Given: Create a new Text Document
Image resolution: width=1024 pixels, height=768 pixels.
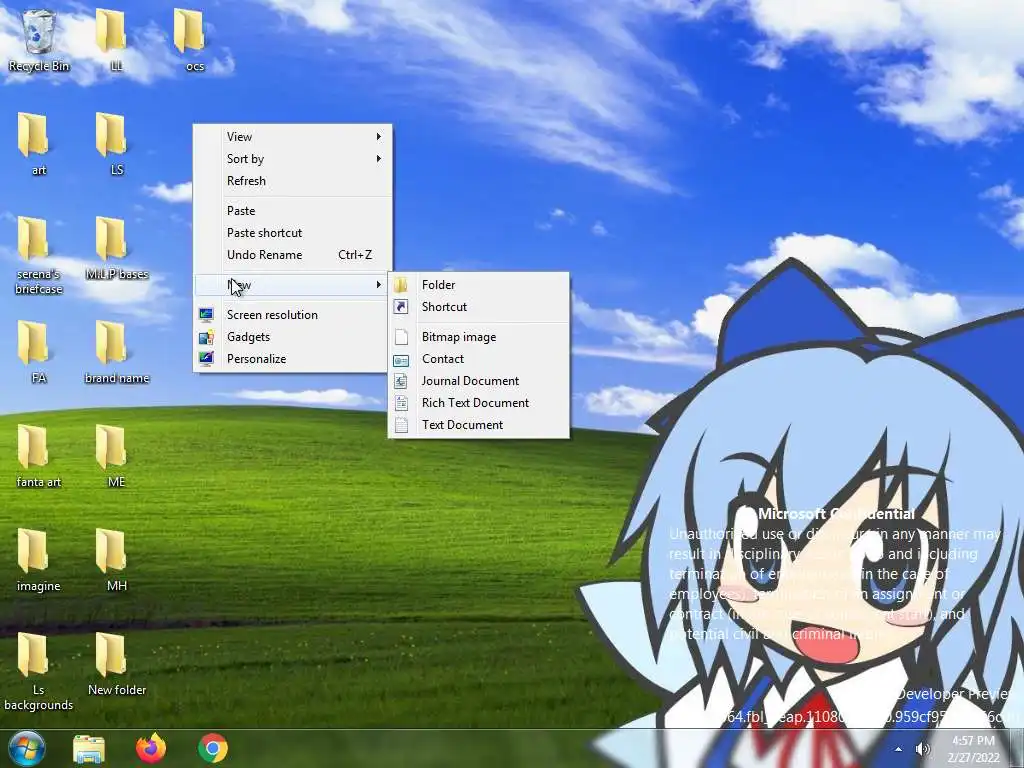Looking at the screenshot, I should 479,425.
